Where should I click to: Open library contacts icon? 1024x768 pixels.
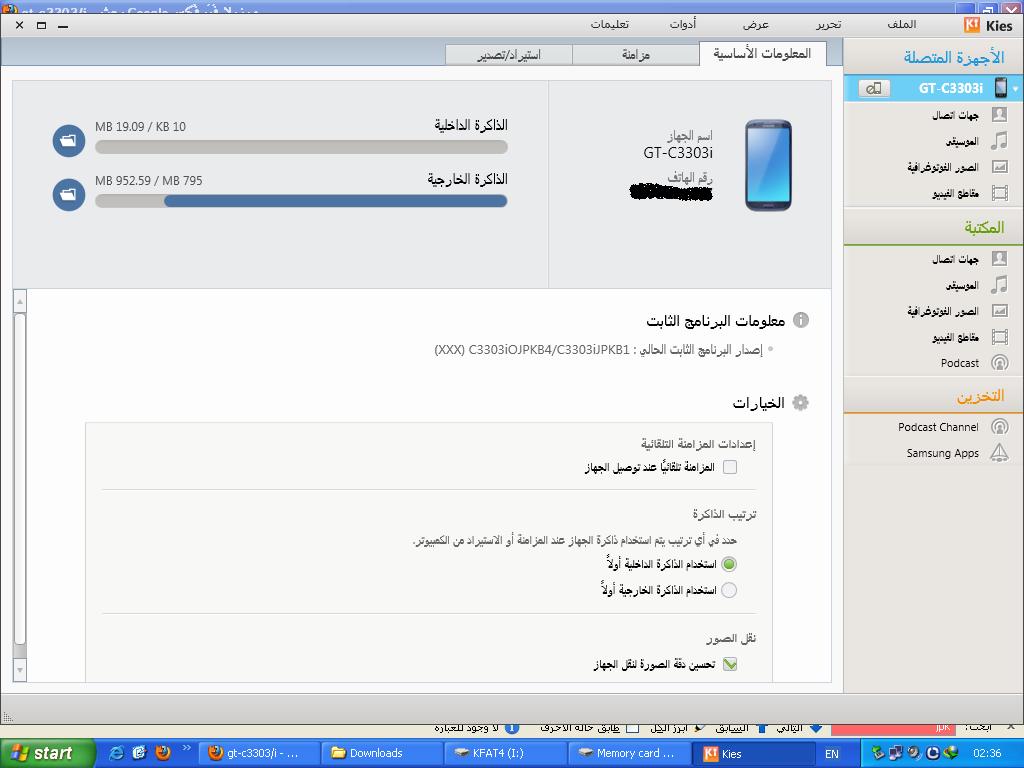click(x=999, y=259)
